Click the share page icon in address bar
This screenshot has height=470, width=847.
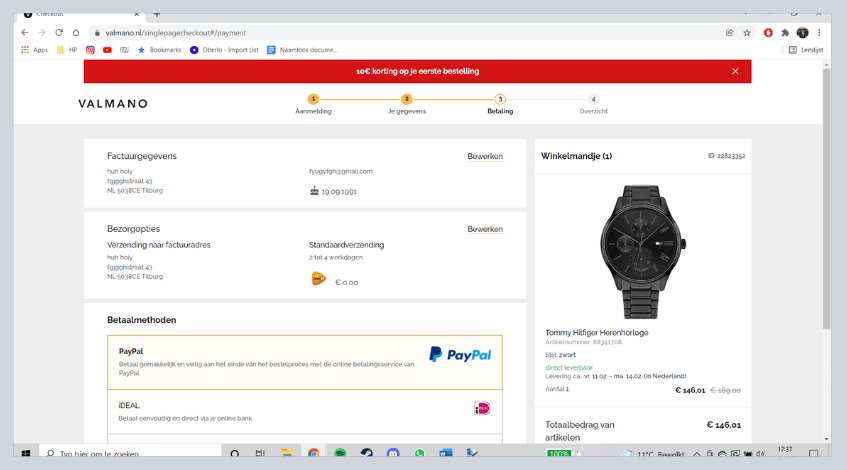pyautogui.click(x=730, y=33)
